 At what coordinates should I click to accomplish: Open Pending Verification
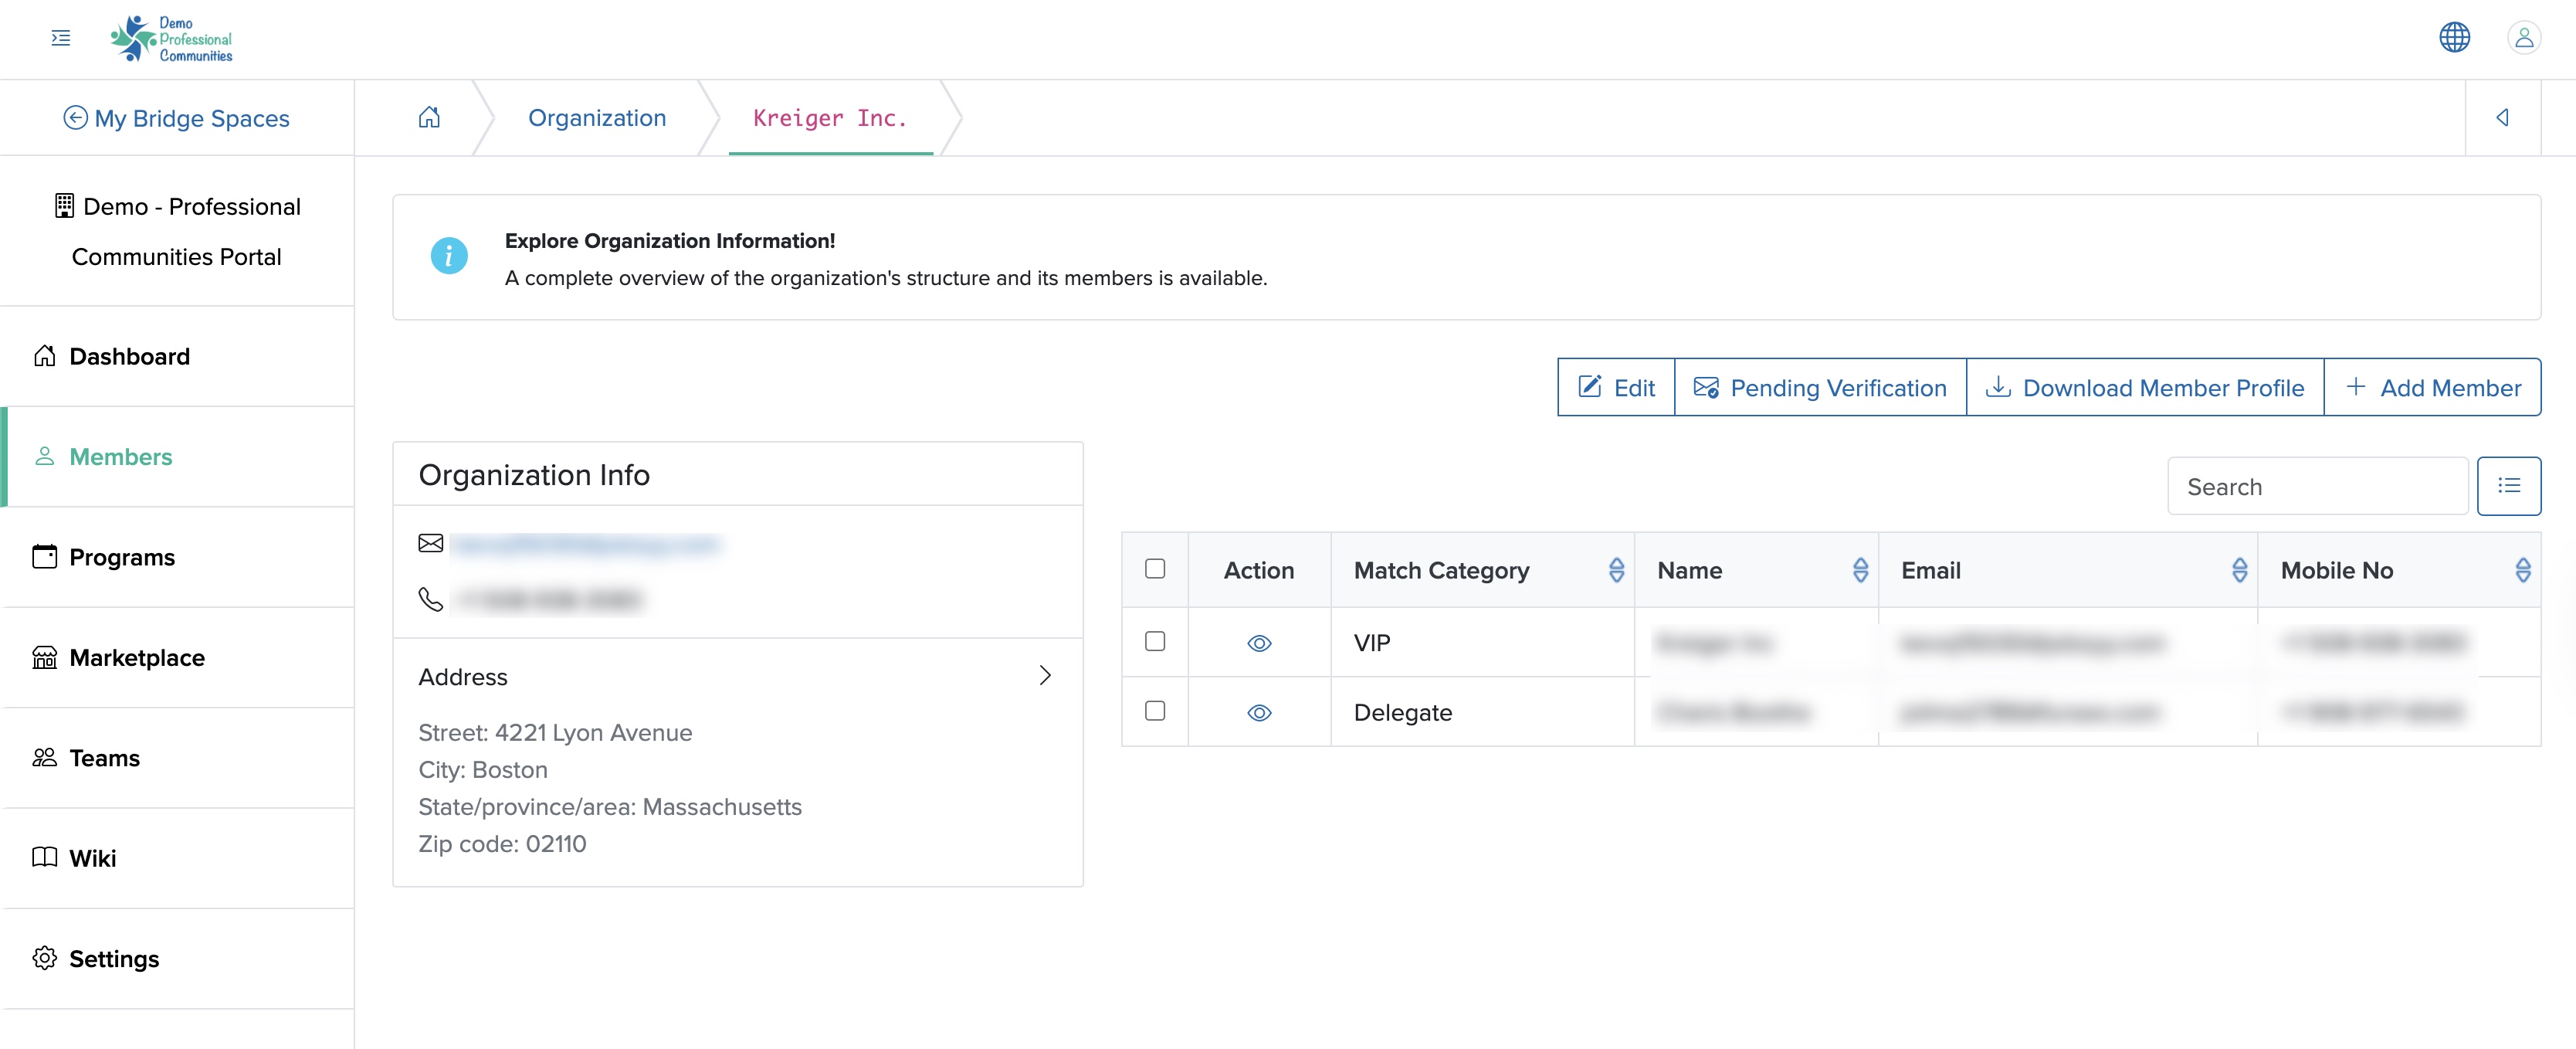(x=1820, y=387)
